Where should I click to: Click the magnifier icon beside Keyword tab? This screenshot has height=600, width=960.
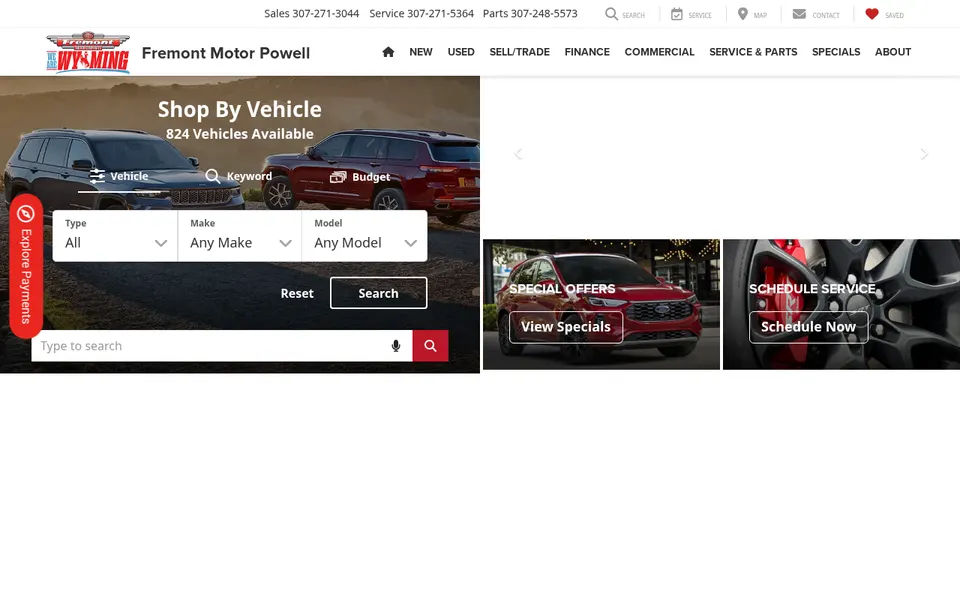click(x=212, y=176)
